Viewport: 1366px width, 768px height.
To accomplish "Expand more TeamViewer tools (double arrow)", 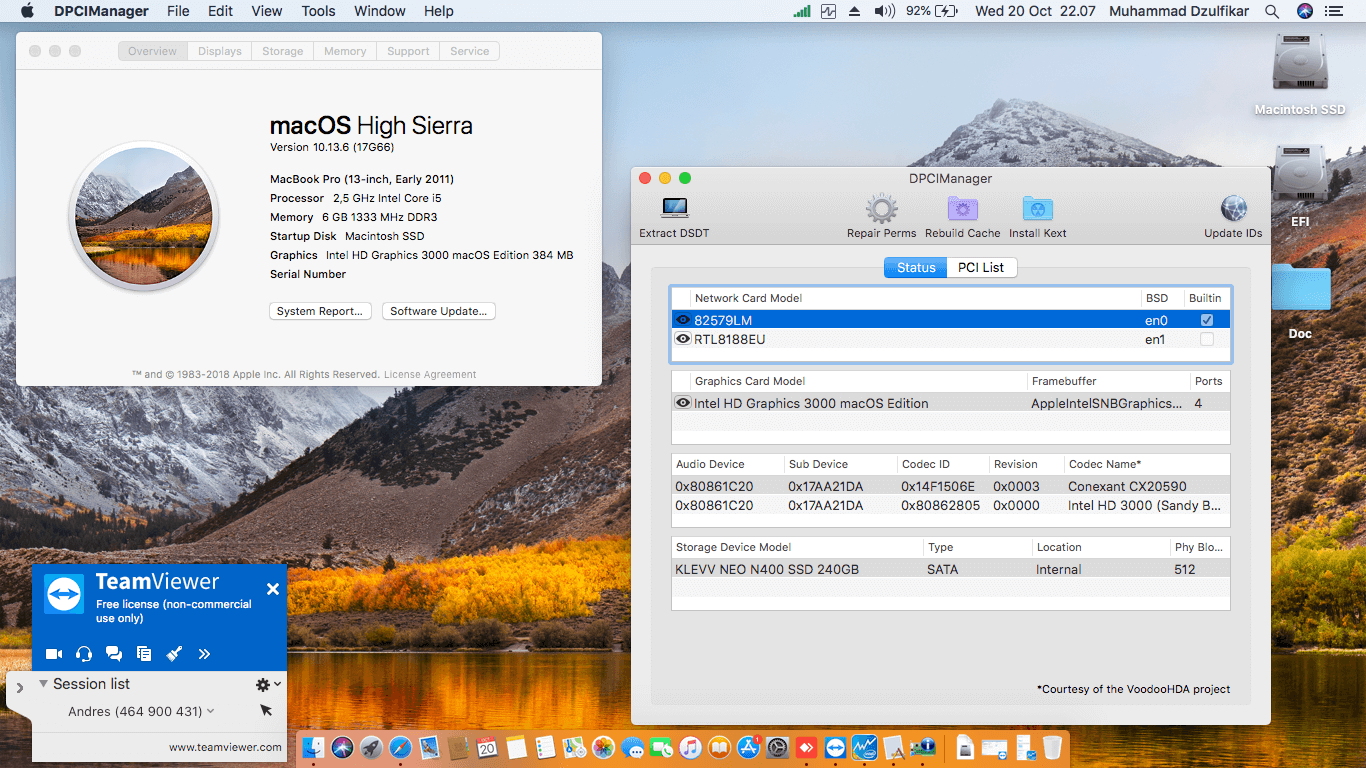I will tap(204, 654).
